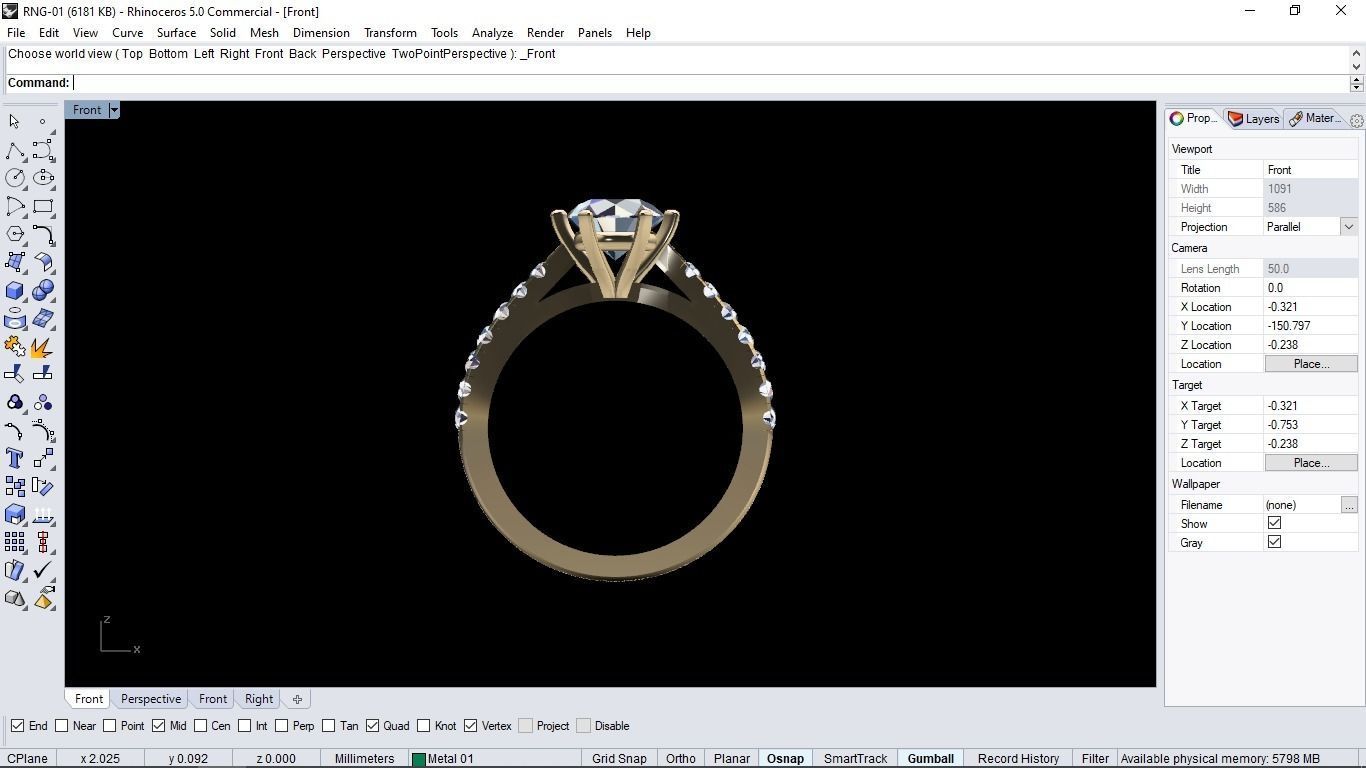Screen dimensions: 1366x768
Task: Toggle the Quad object snap
Action: pyautogui.click(x=372, y=726)
